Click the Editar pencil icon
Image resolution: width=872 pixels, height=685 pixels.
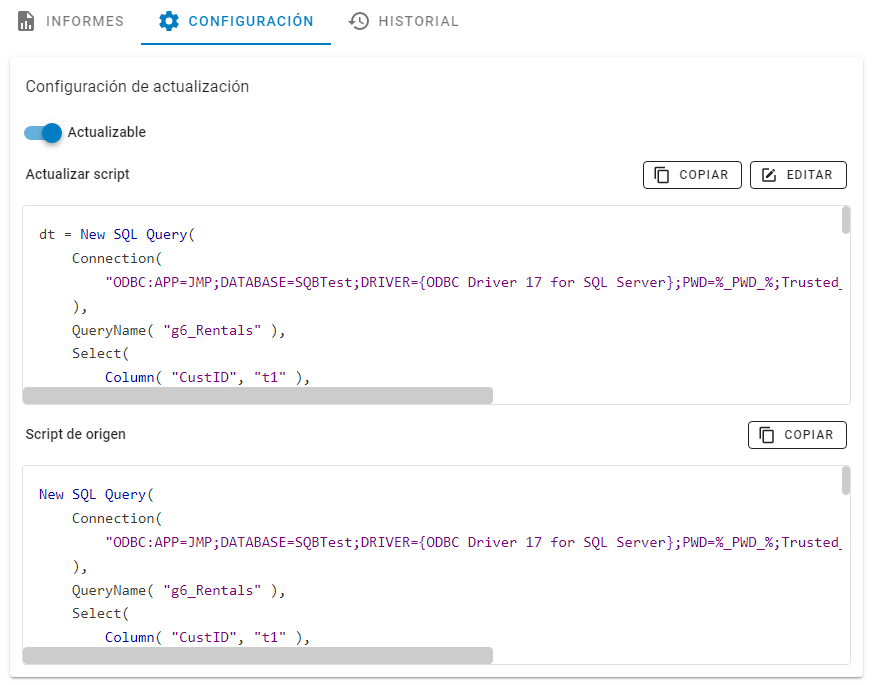(x=769, y=175)
